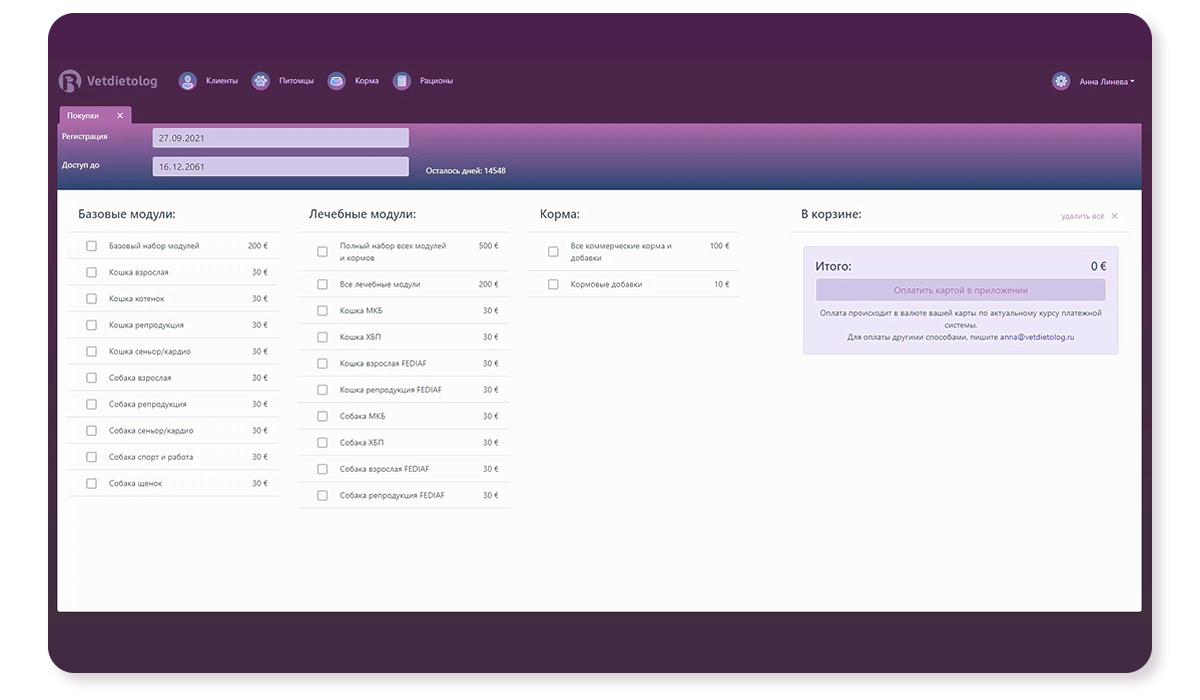1200x700 pixels.
Task: Click the settings gear icon near username
Action: click(x=1061, y=81)
